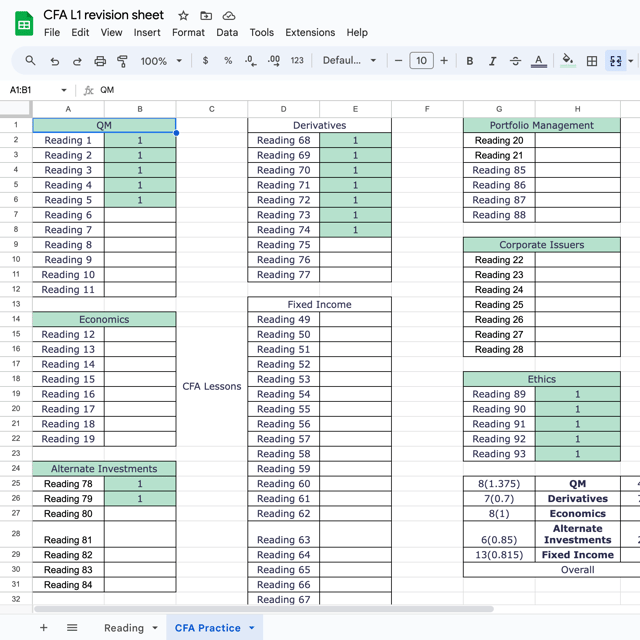
Task: Decrease font size with minus button
Action: (398, 61)
